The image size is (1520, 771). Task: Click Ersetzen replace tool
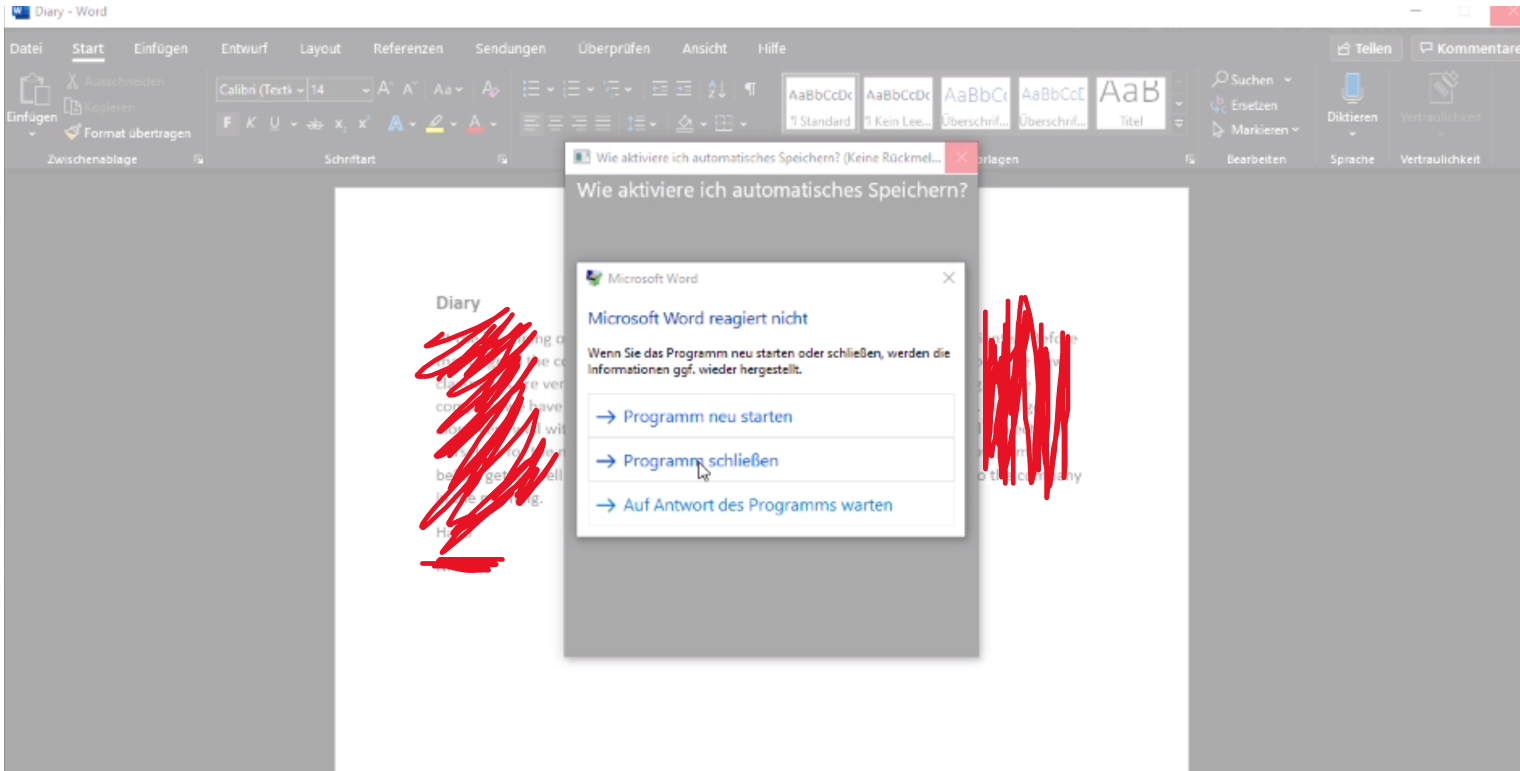pyautogui.click(x=1244, y=105)
